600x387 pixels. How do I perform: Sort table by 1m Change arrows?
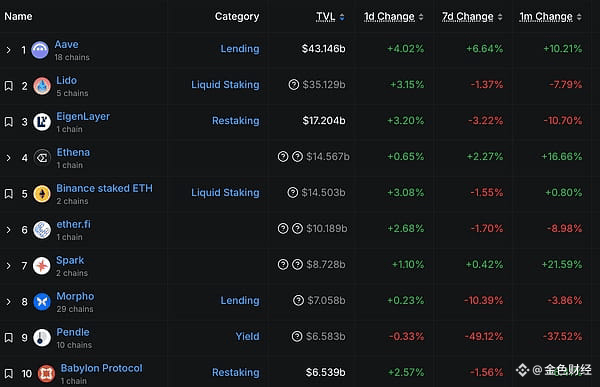[579, 17]
